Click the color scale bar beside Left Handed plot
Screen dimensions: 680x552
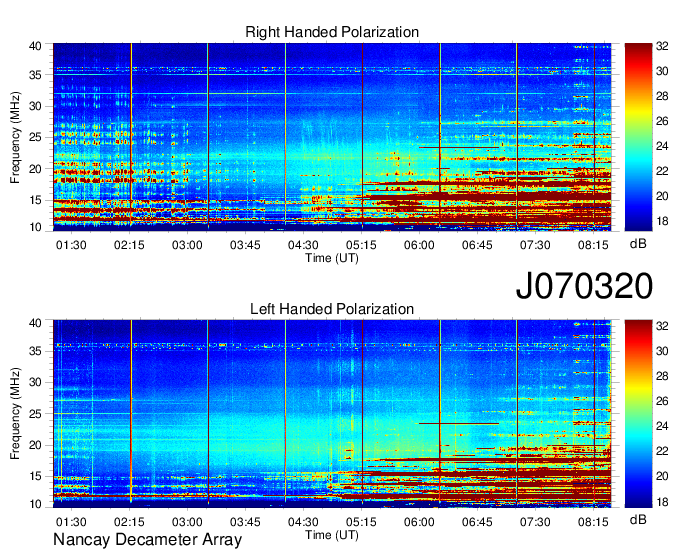click(638, 414)
